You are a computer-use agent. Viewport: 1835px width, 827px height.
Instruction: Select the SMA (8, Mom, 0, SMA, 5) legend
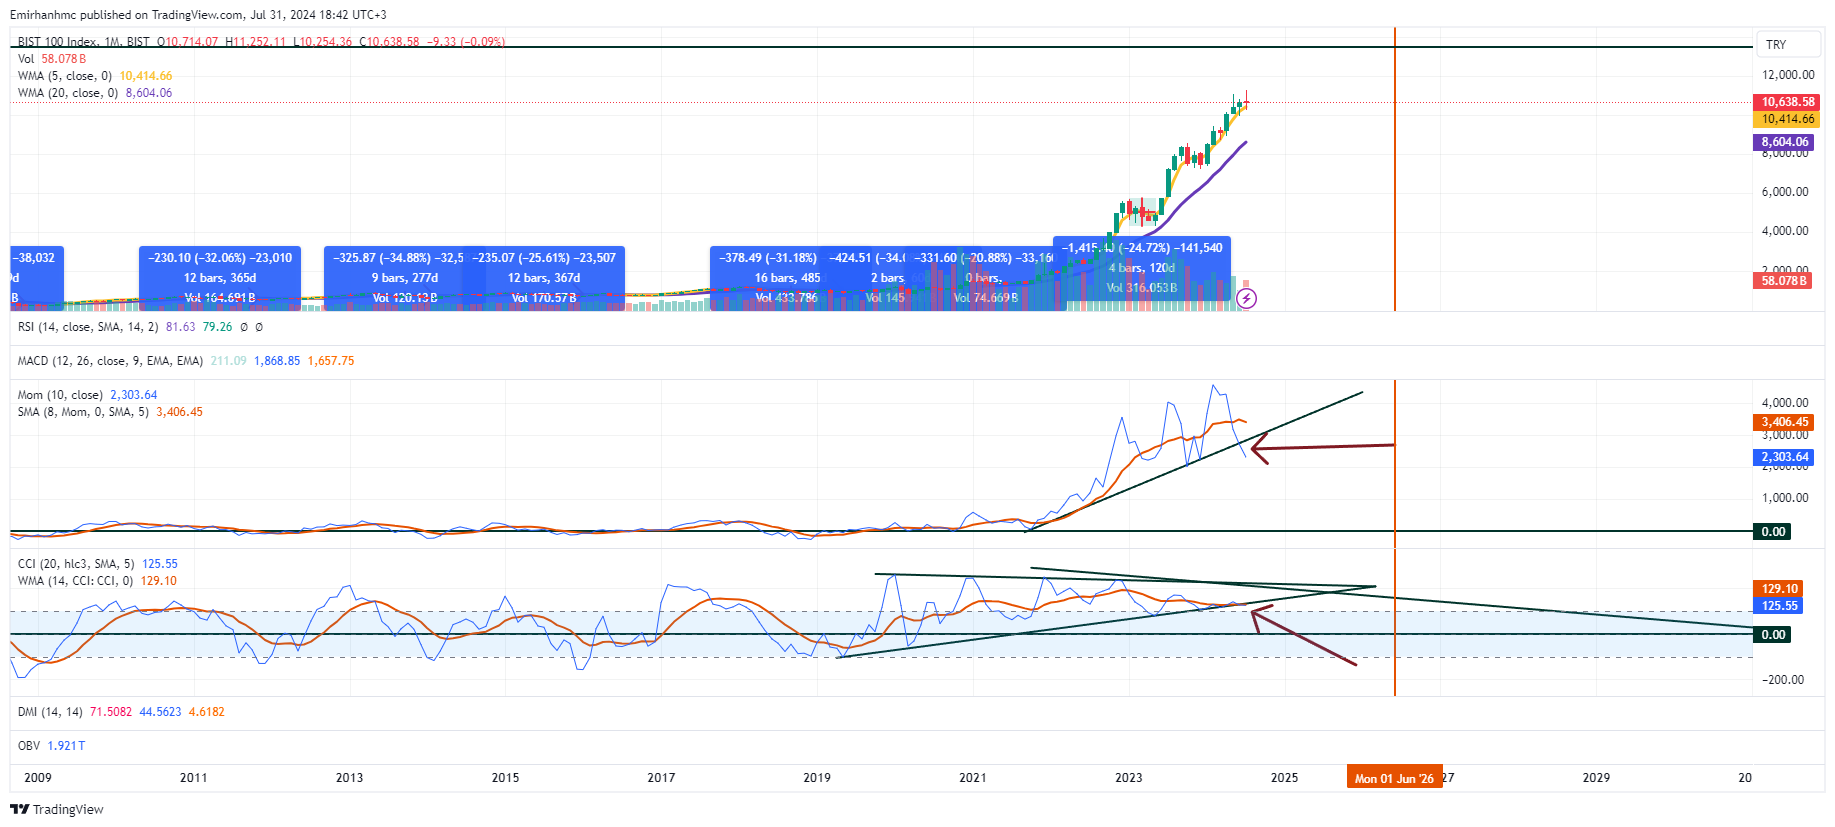click(110, 412)
